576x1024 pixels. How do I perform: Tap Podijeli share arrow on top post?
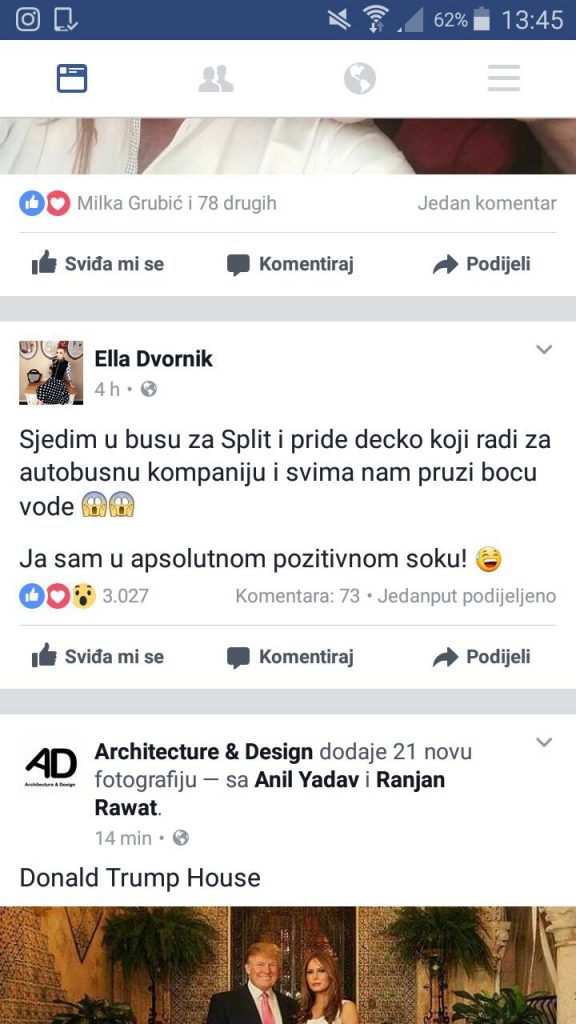(481, 264)
